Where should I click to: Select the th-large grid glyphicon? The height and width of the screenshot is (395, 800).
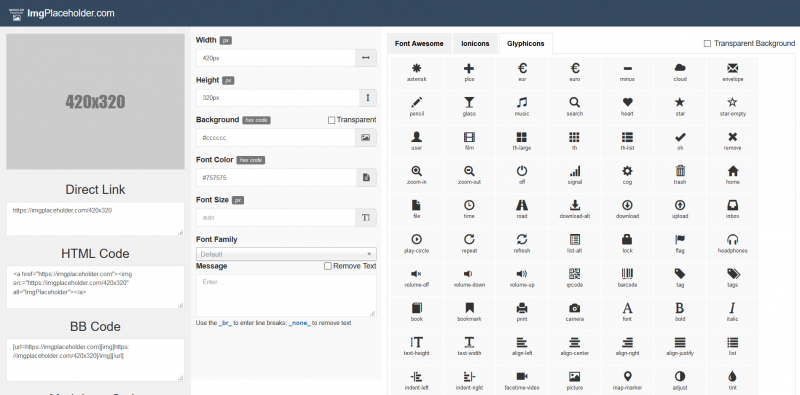pos(522,141)
